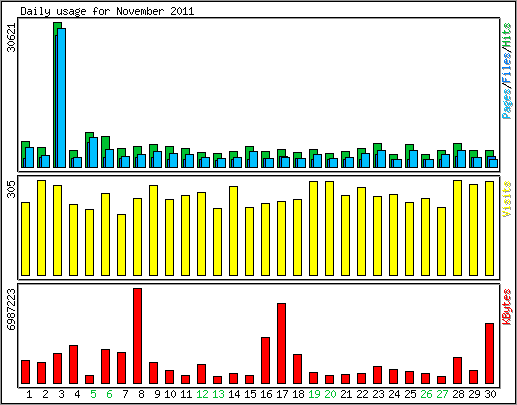This screenshot has height=405, width=517.
Task: Click the 6987223 KBytes scale value
Action: 11,309
